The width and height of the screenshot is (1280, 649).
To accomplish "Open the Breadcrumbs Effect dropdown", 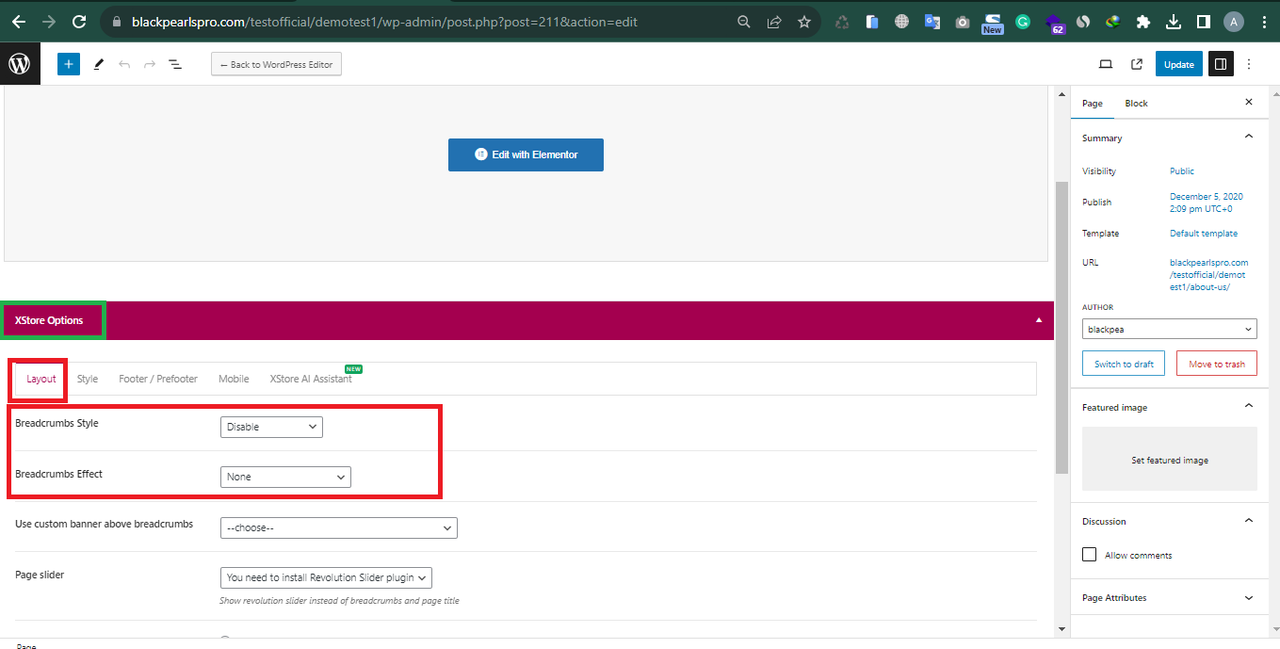I will [x=285, y=477].
